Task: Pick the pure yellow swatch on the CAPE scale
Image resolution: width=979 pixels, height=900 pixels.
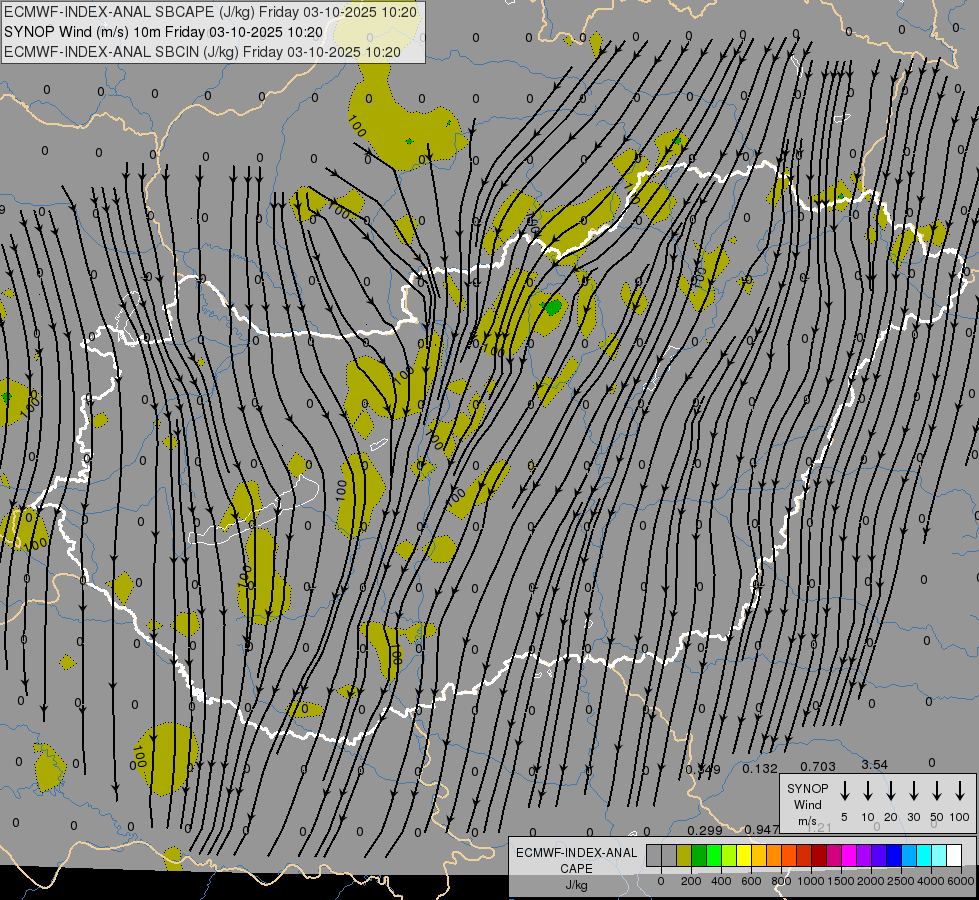Action: [744, 855]
